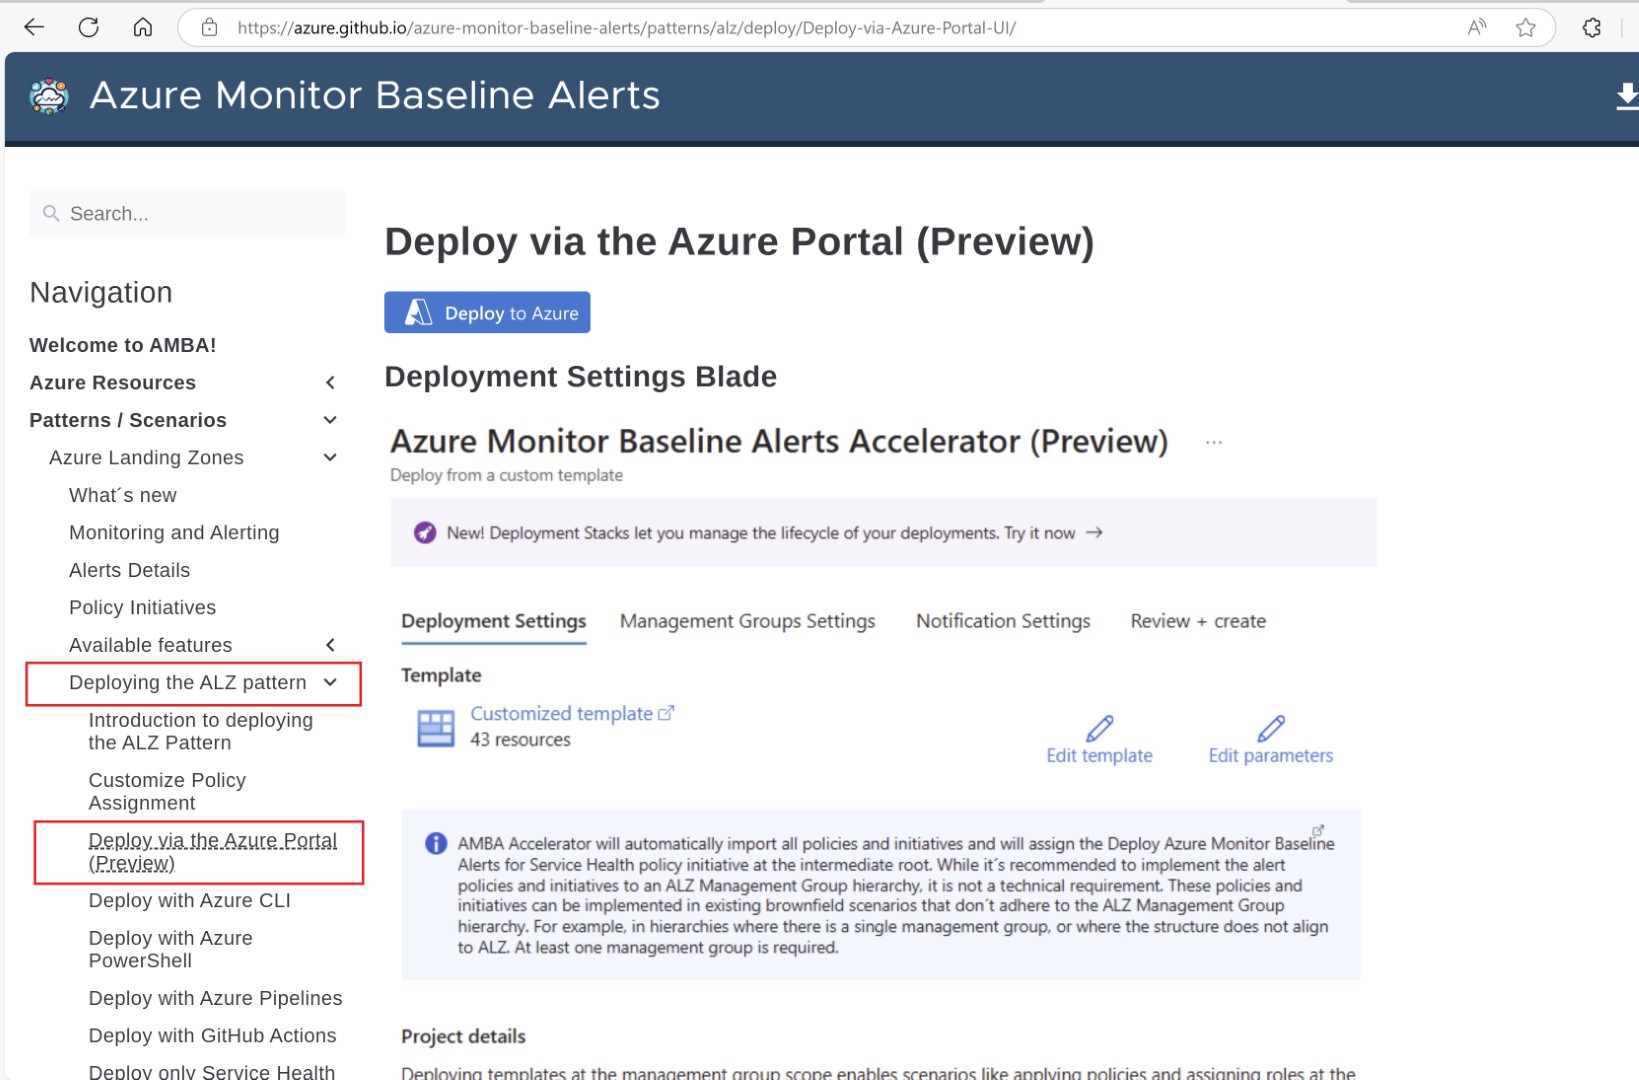Open Customize Policy Assignment page
The height and width of the screenshot is (1080, 1639).
(x=167, y=791)
